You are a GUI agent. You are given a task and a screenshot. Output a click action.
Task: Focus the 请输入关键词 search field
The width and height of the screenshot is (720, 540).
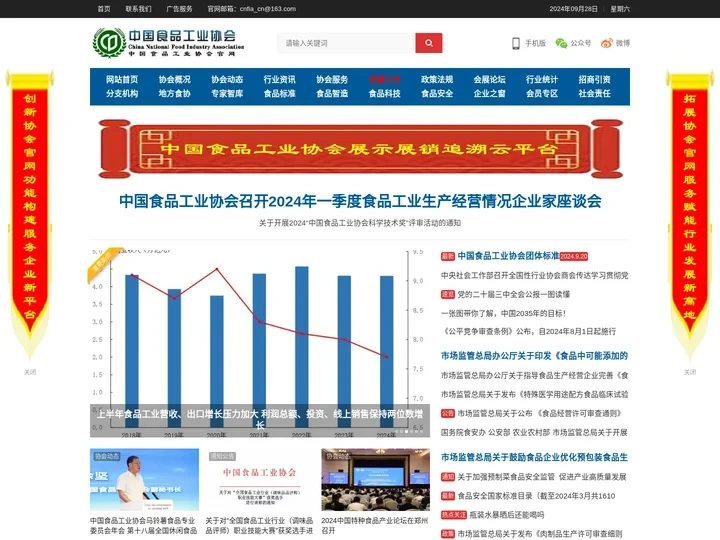(x=346, y=43)
